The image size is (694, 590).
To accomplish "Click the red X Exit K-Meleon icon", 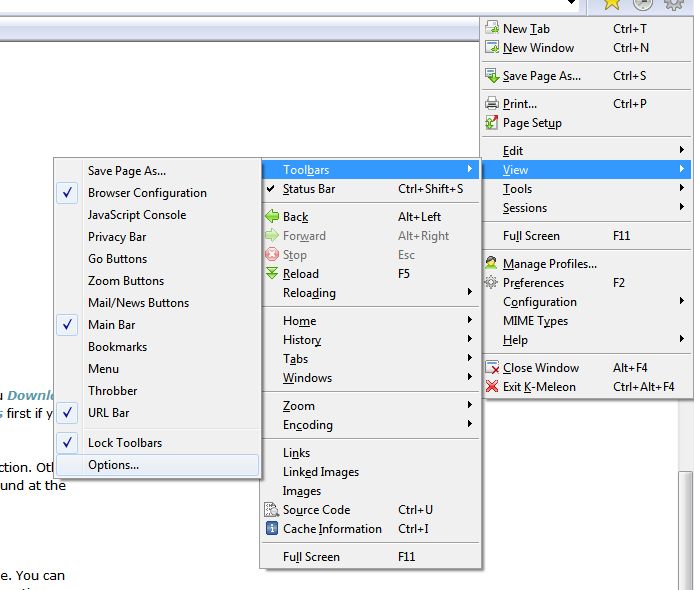I will tap(491, 386).
